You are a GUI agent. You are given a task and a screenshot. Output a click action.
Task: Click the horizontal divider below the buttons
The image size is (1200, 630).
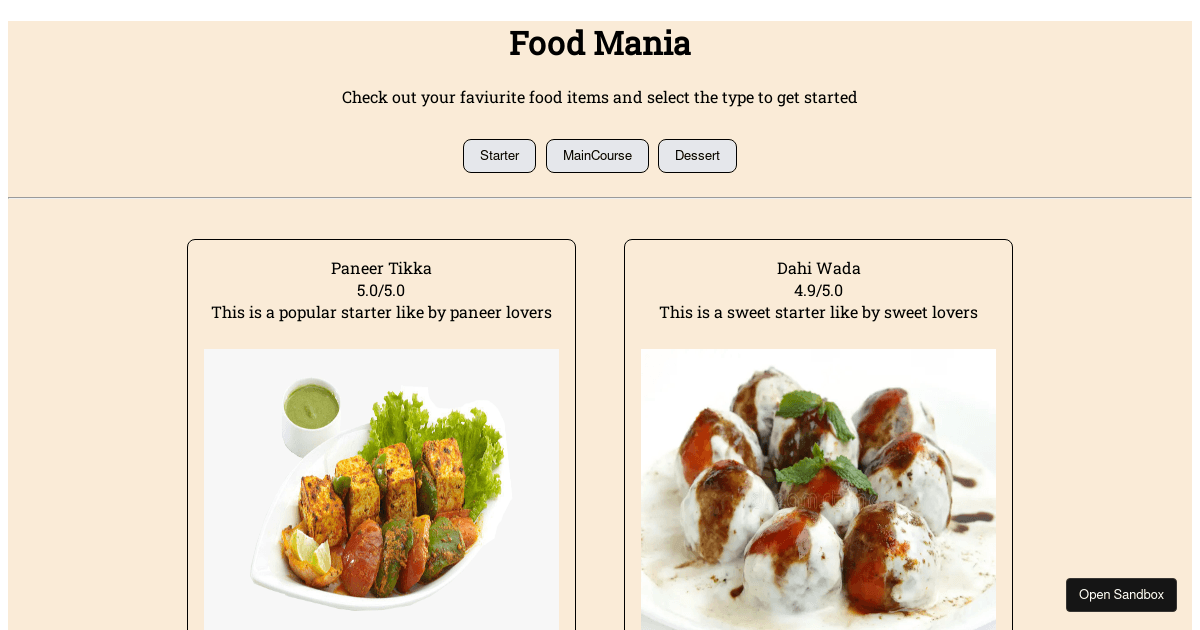click(600, 197)
